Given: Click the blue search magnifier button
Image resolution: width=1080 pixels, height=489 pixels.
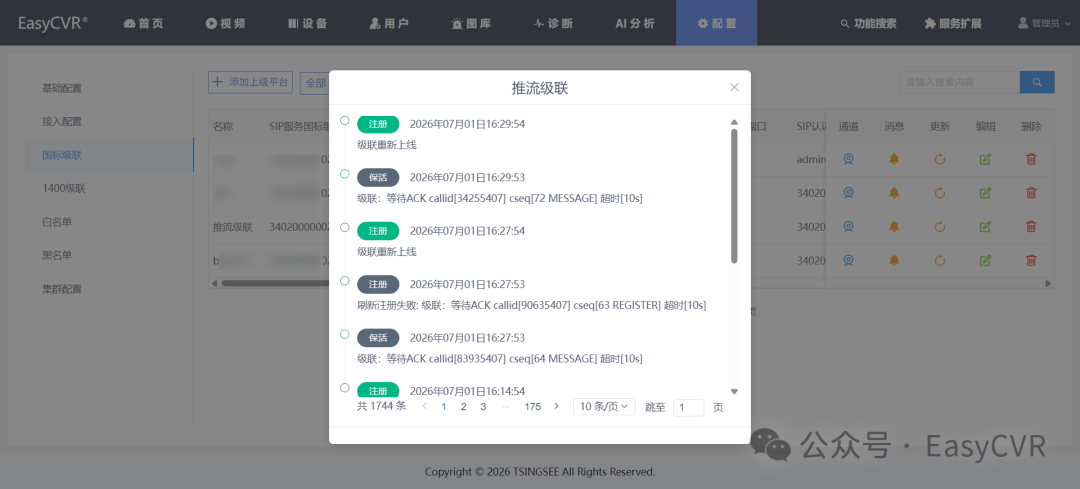Looking at the screenshot, I should coord(1037,82).
